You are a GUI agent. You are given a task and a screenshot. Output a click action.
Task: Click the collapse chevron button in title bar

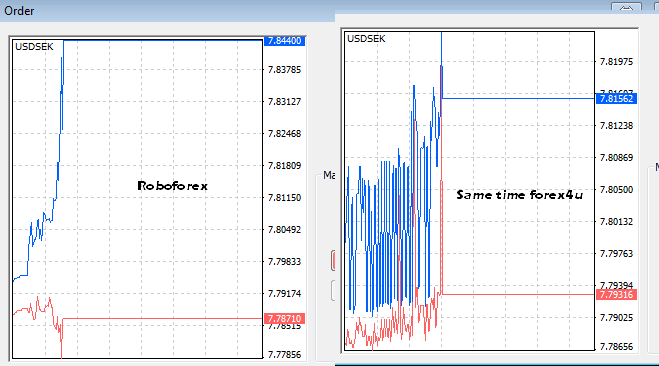pos(626,7)
